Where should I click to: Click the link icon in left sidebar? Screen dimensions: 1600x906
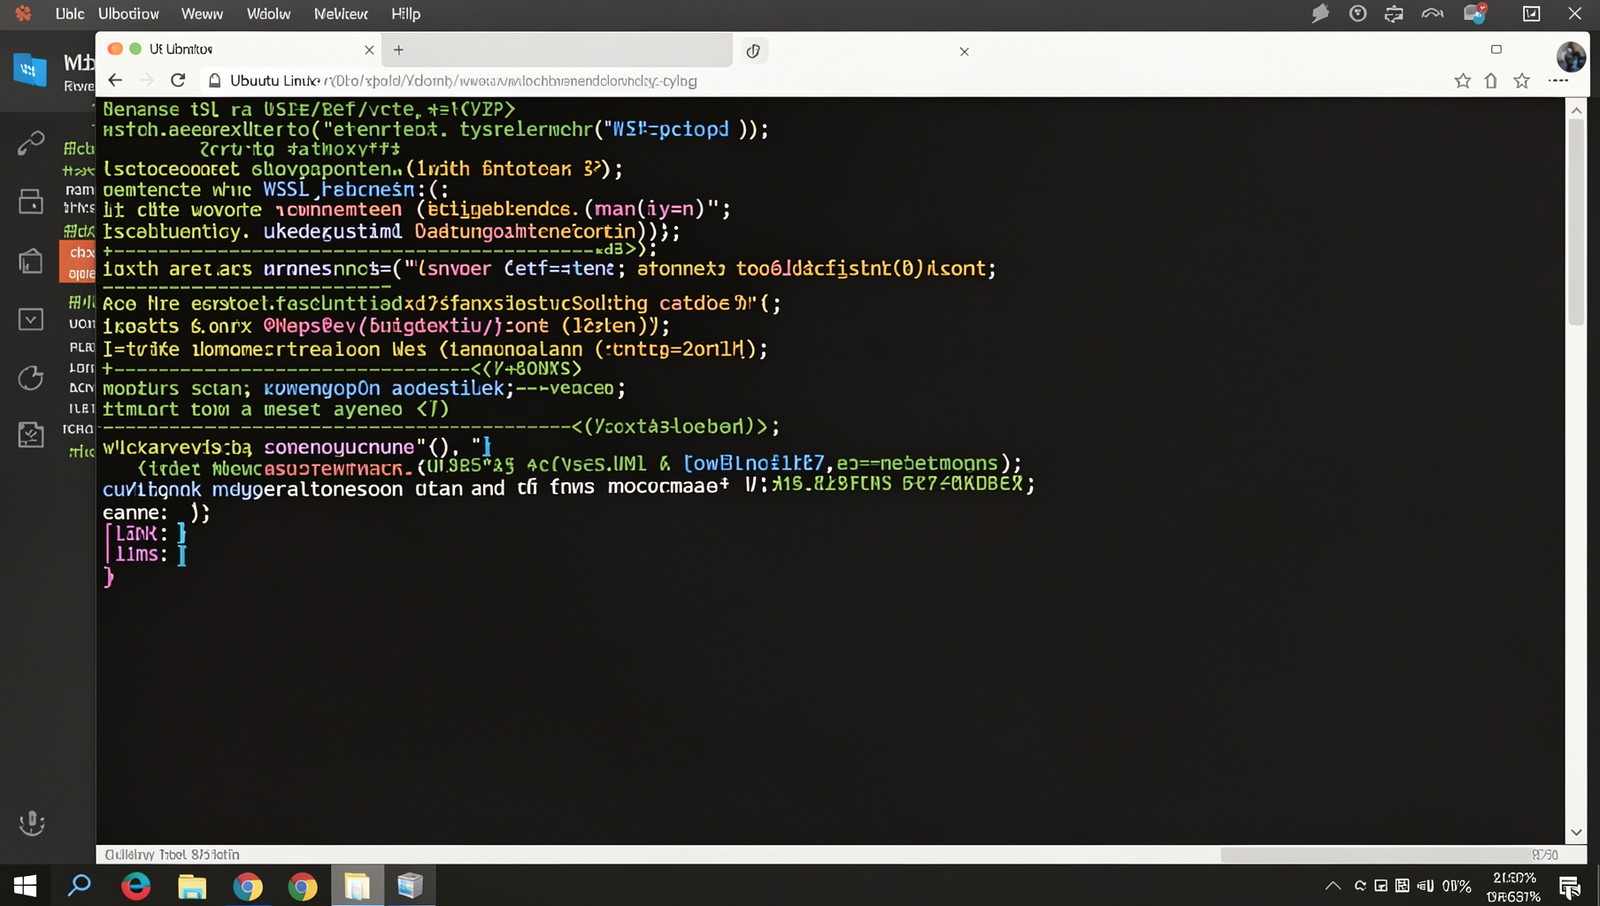[31, 144]
